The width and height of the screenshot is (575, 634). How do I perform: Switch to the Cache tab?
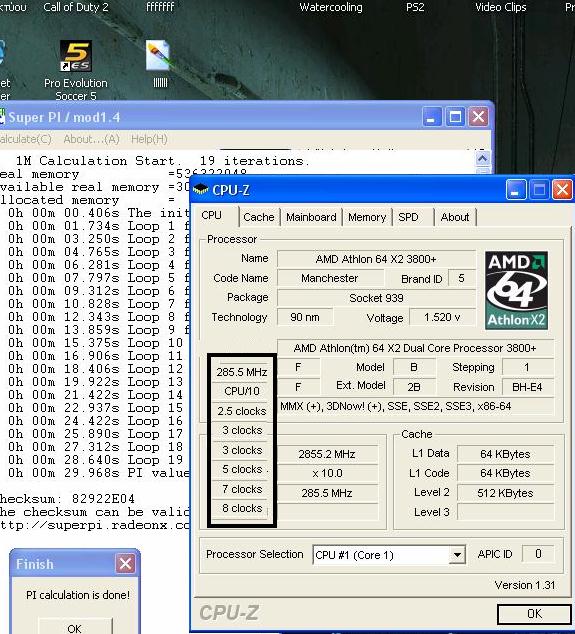[258, 217]
